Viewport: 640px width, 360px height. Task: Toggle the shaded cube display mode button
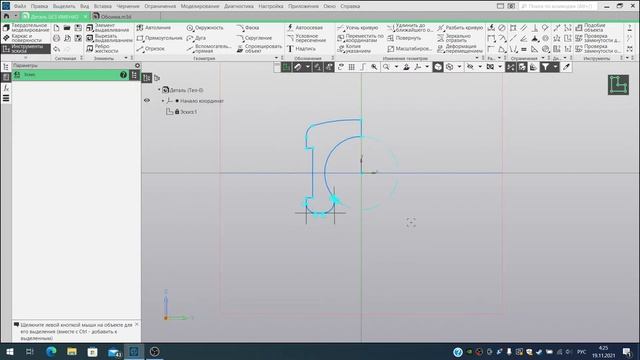(x=438, y=67)
